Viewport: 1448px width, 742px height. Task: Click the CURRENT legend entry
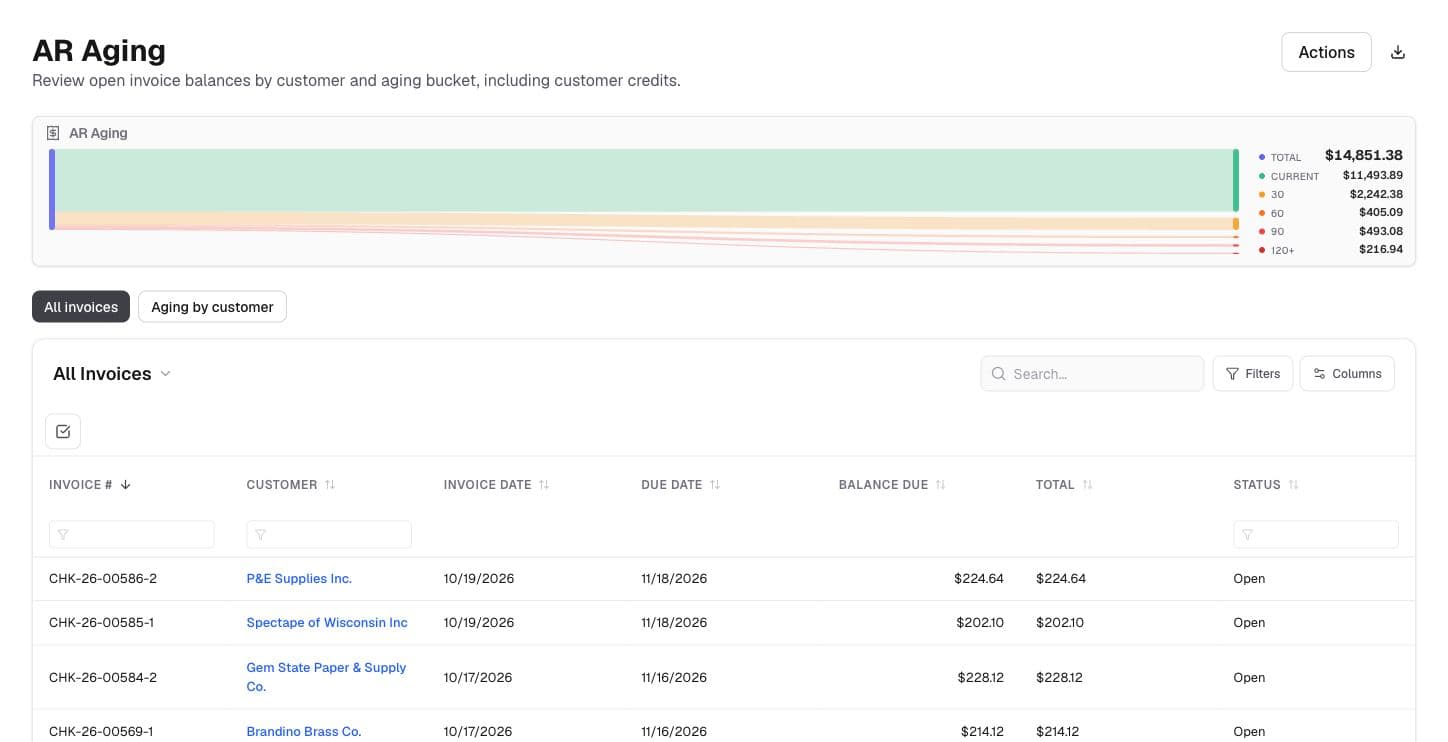(x=1330, y=176)
